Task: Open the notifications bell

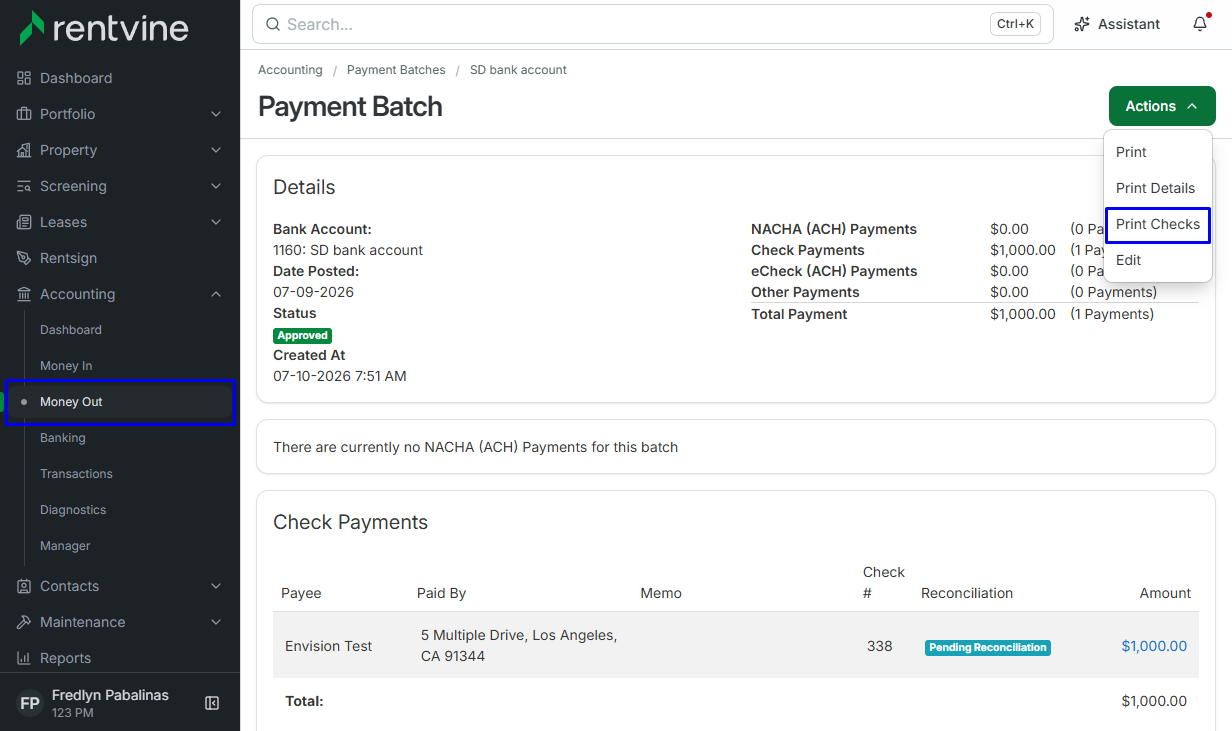Action: tap(1200, 24)
